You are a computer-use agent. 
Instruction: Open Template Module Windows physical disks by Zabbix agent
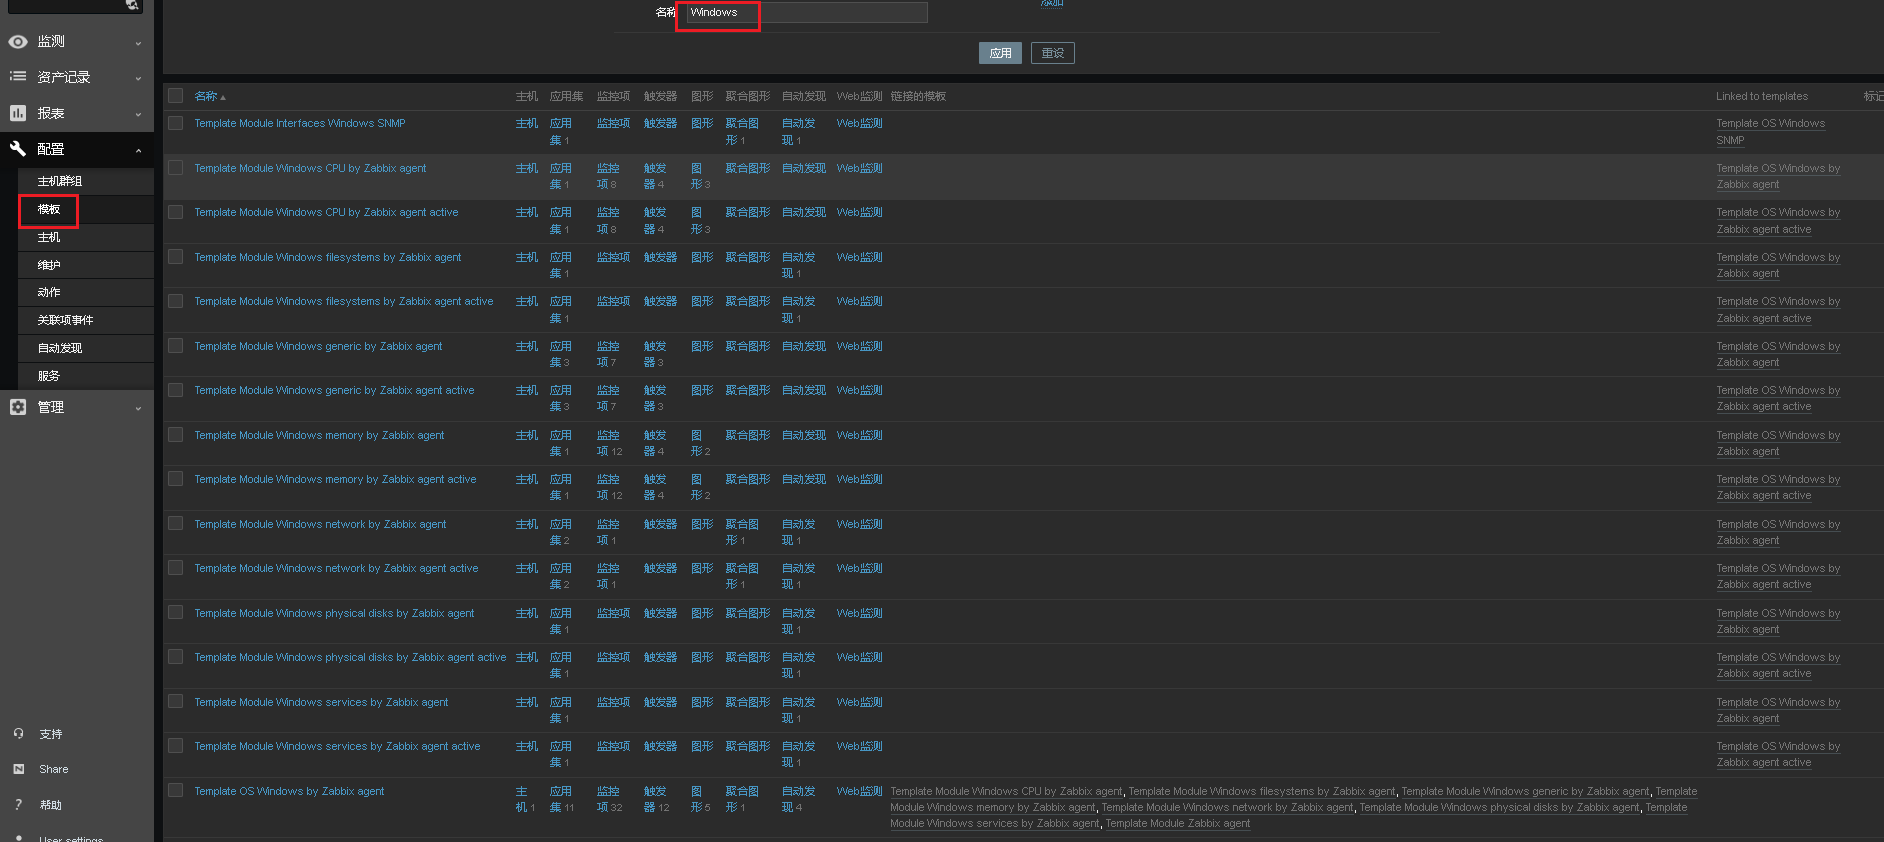click(334, 613)
